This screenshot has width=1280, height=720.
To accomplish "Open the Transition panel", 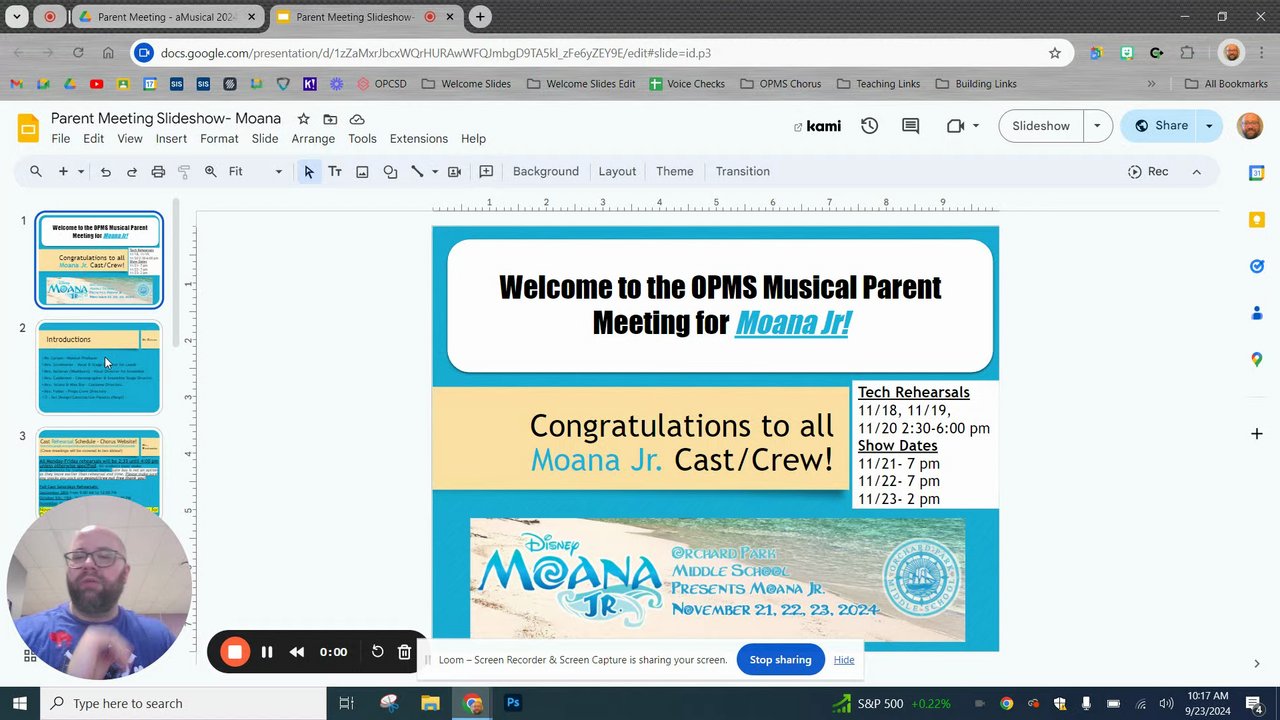I will (x=742, y=172).
